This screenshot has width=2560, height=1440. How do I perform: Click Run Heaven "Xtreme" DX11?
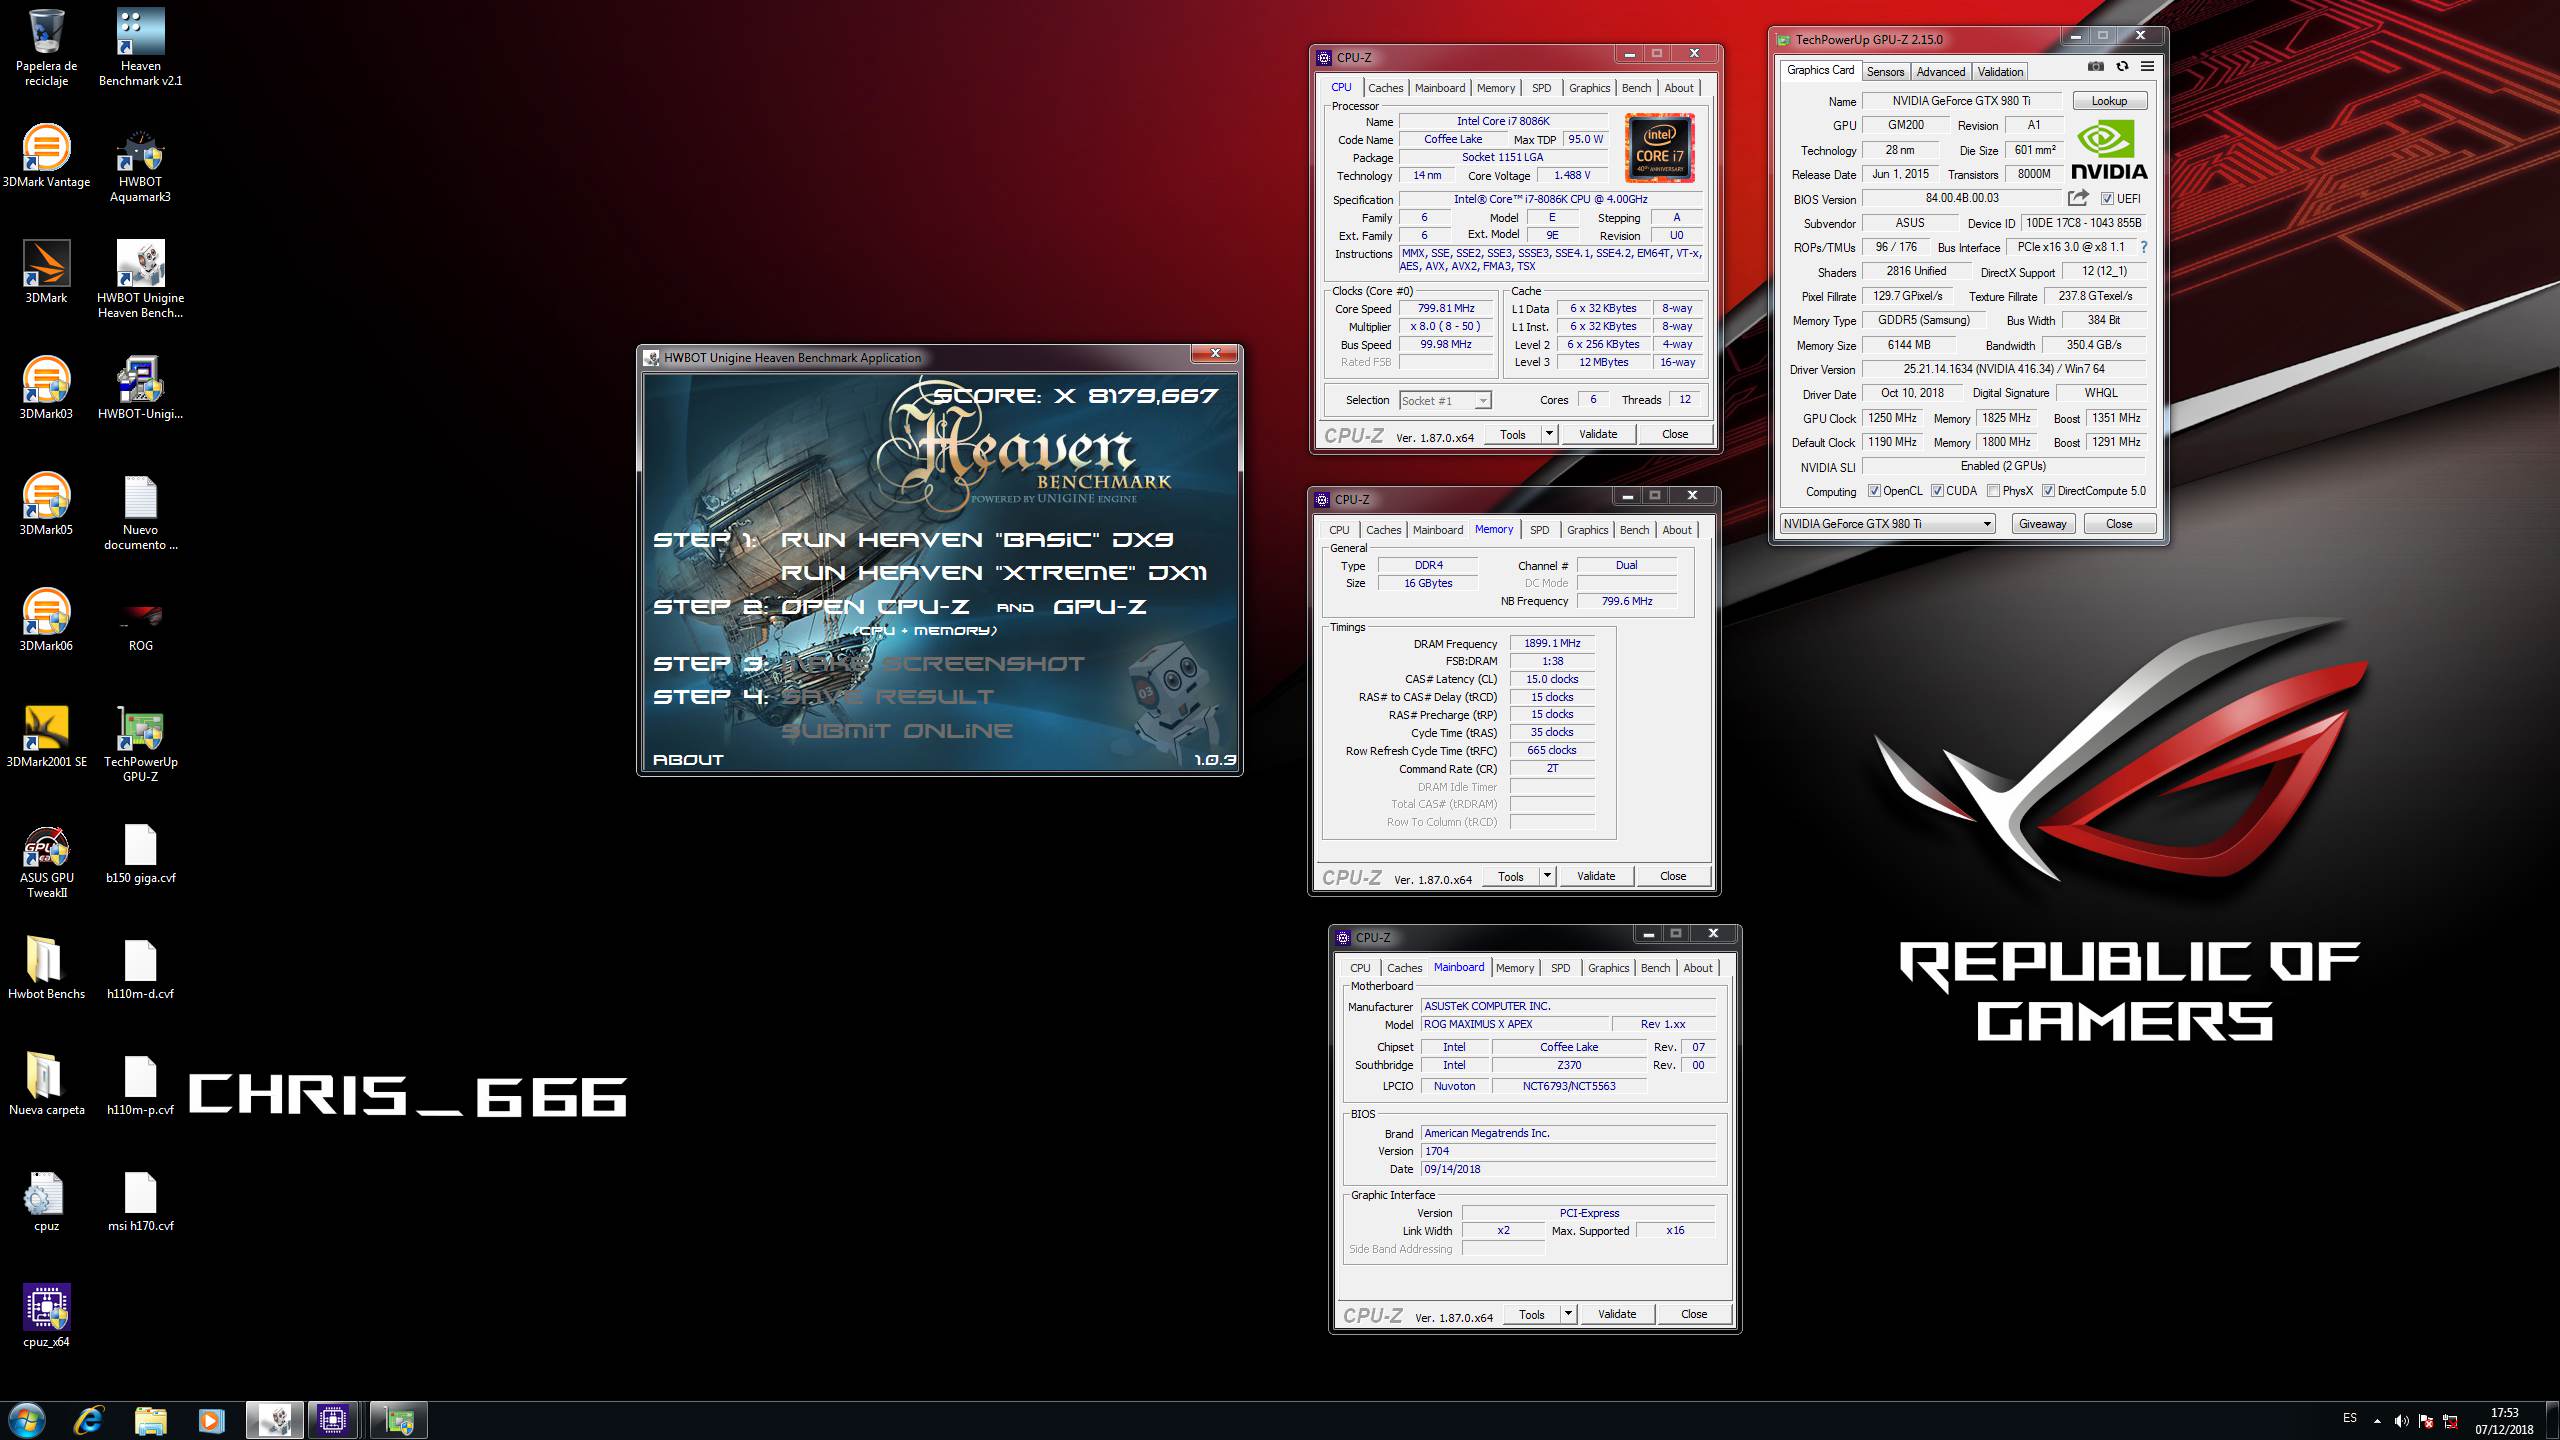coord(993,573)
